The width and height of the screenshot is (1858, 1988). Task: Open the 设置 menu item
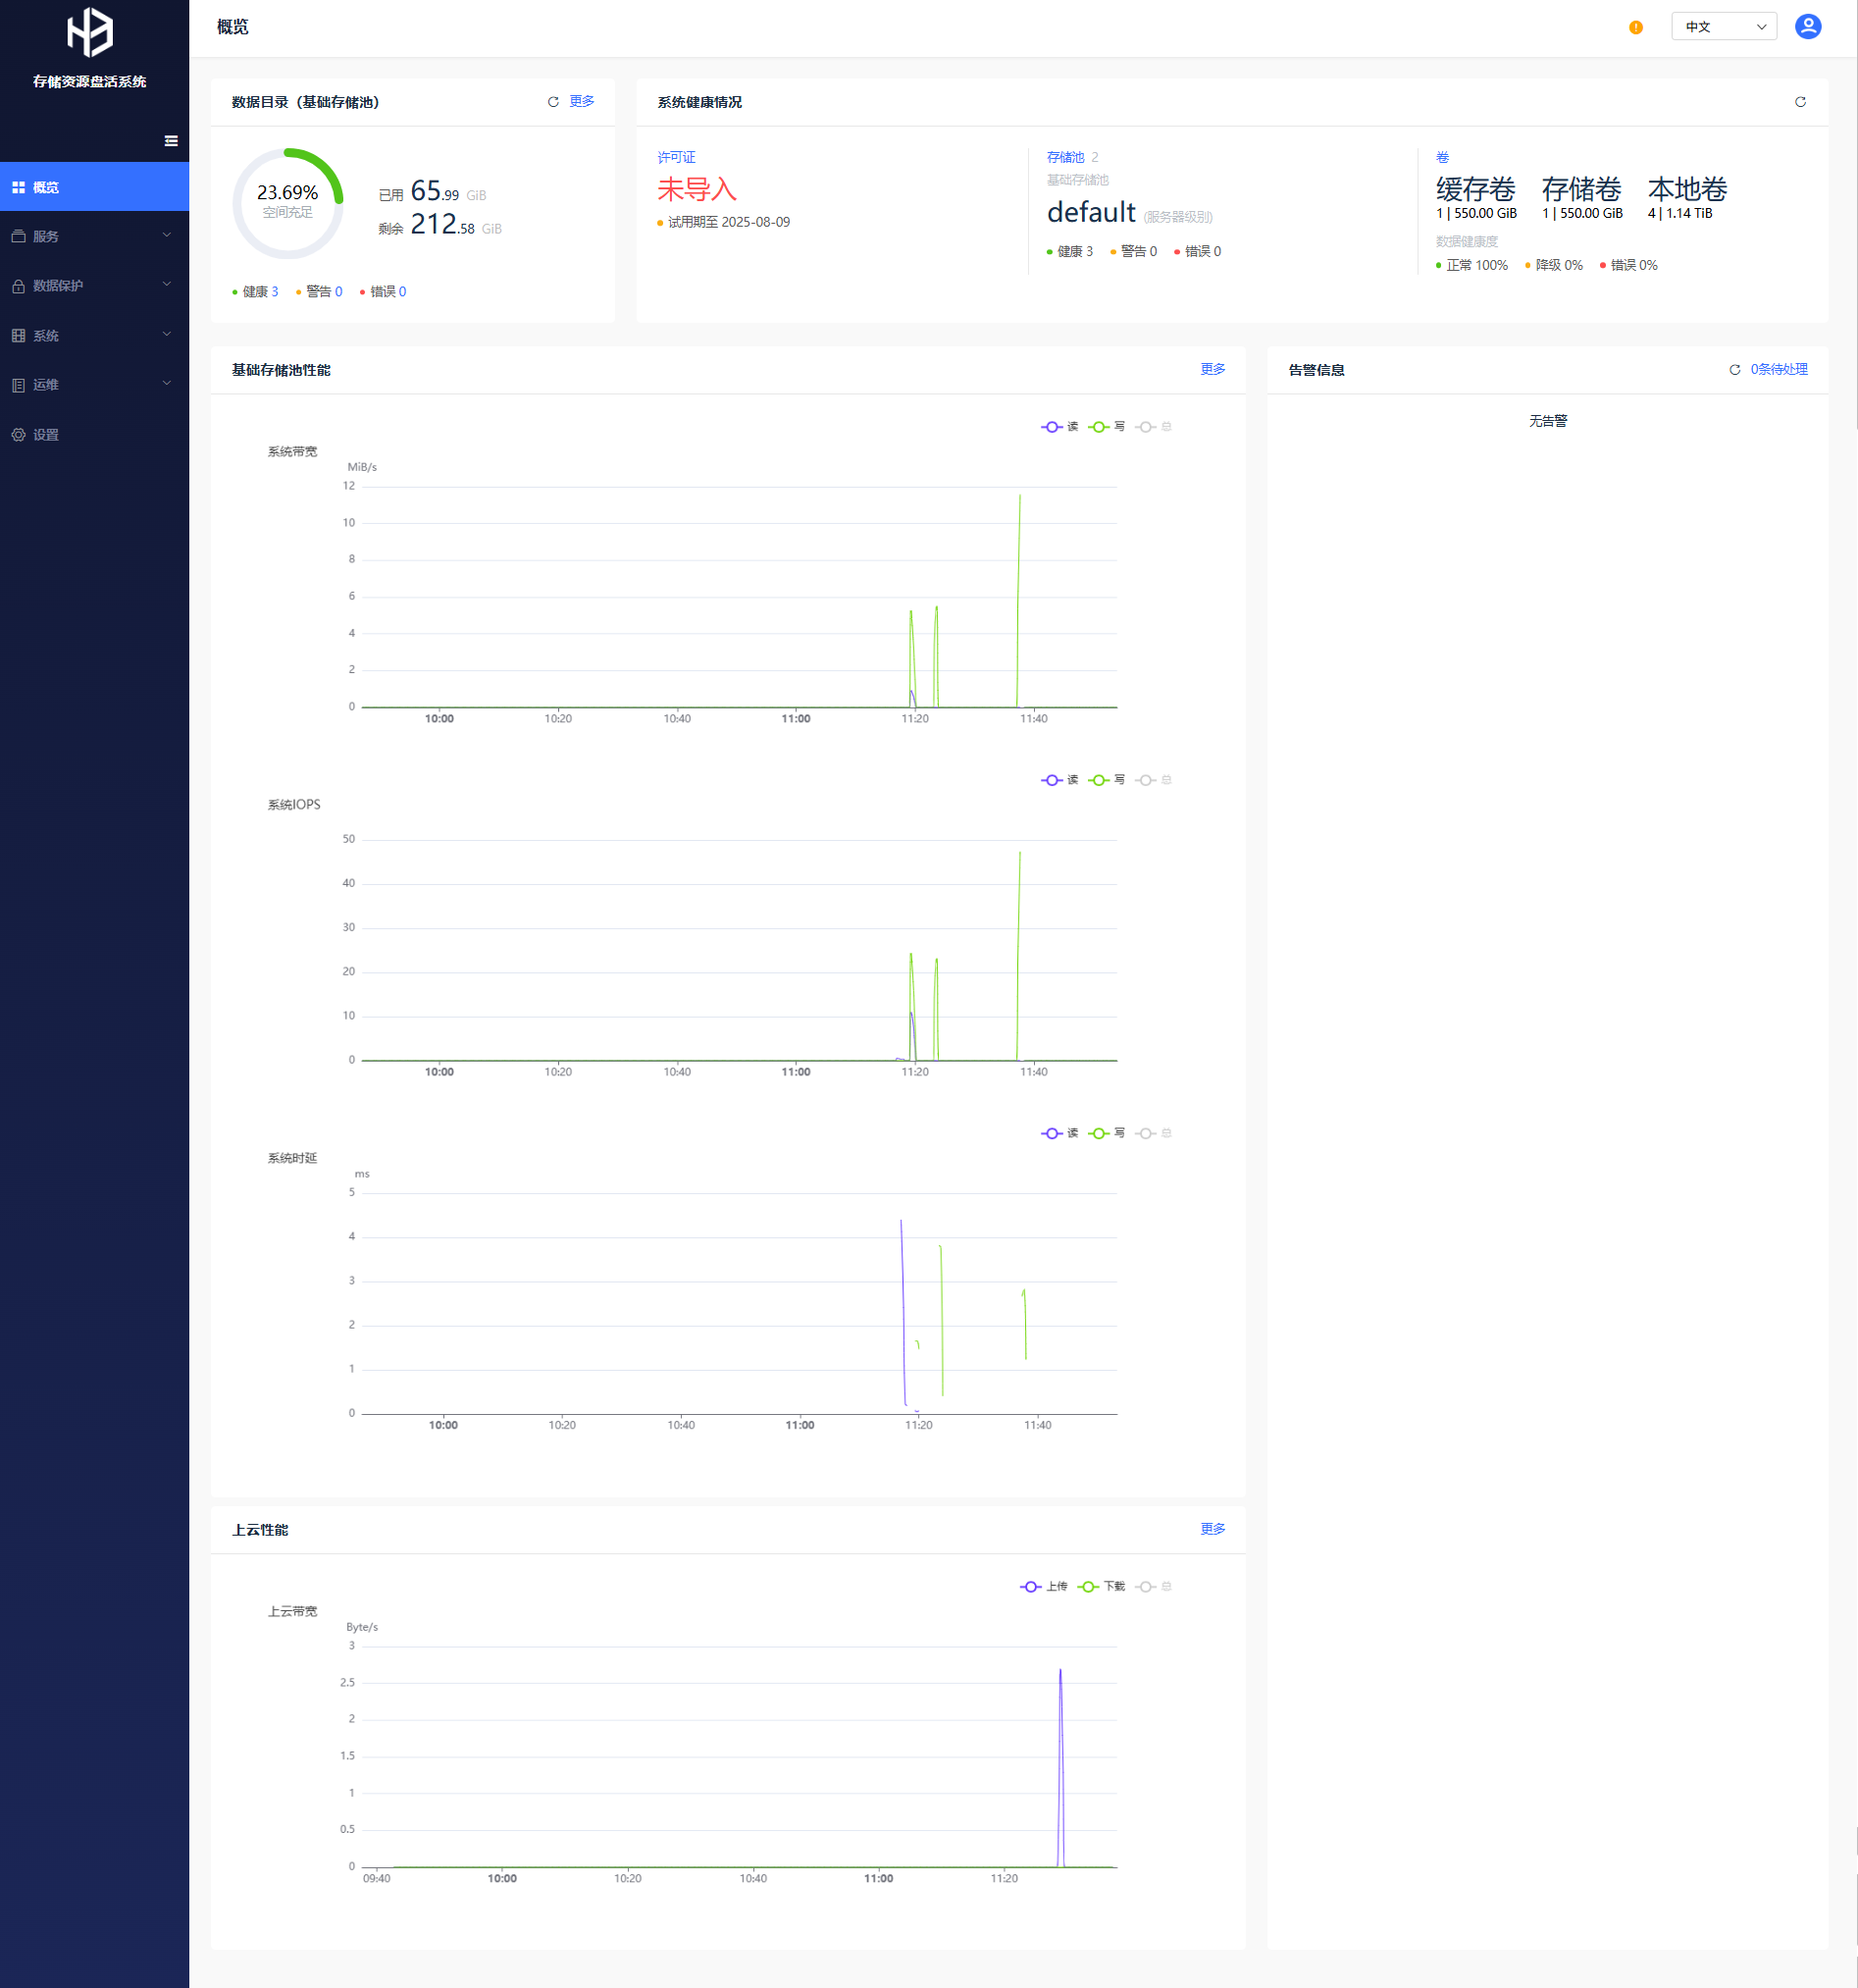pyautogui.click(x=94, y=435)
